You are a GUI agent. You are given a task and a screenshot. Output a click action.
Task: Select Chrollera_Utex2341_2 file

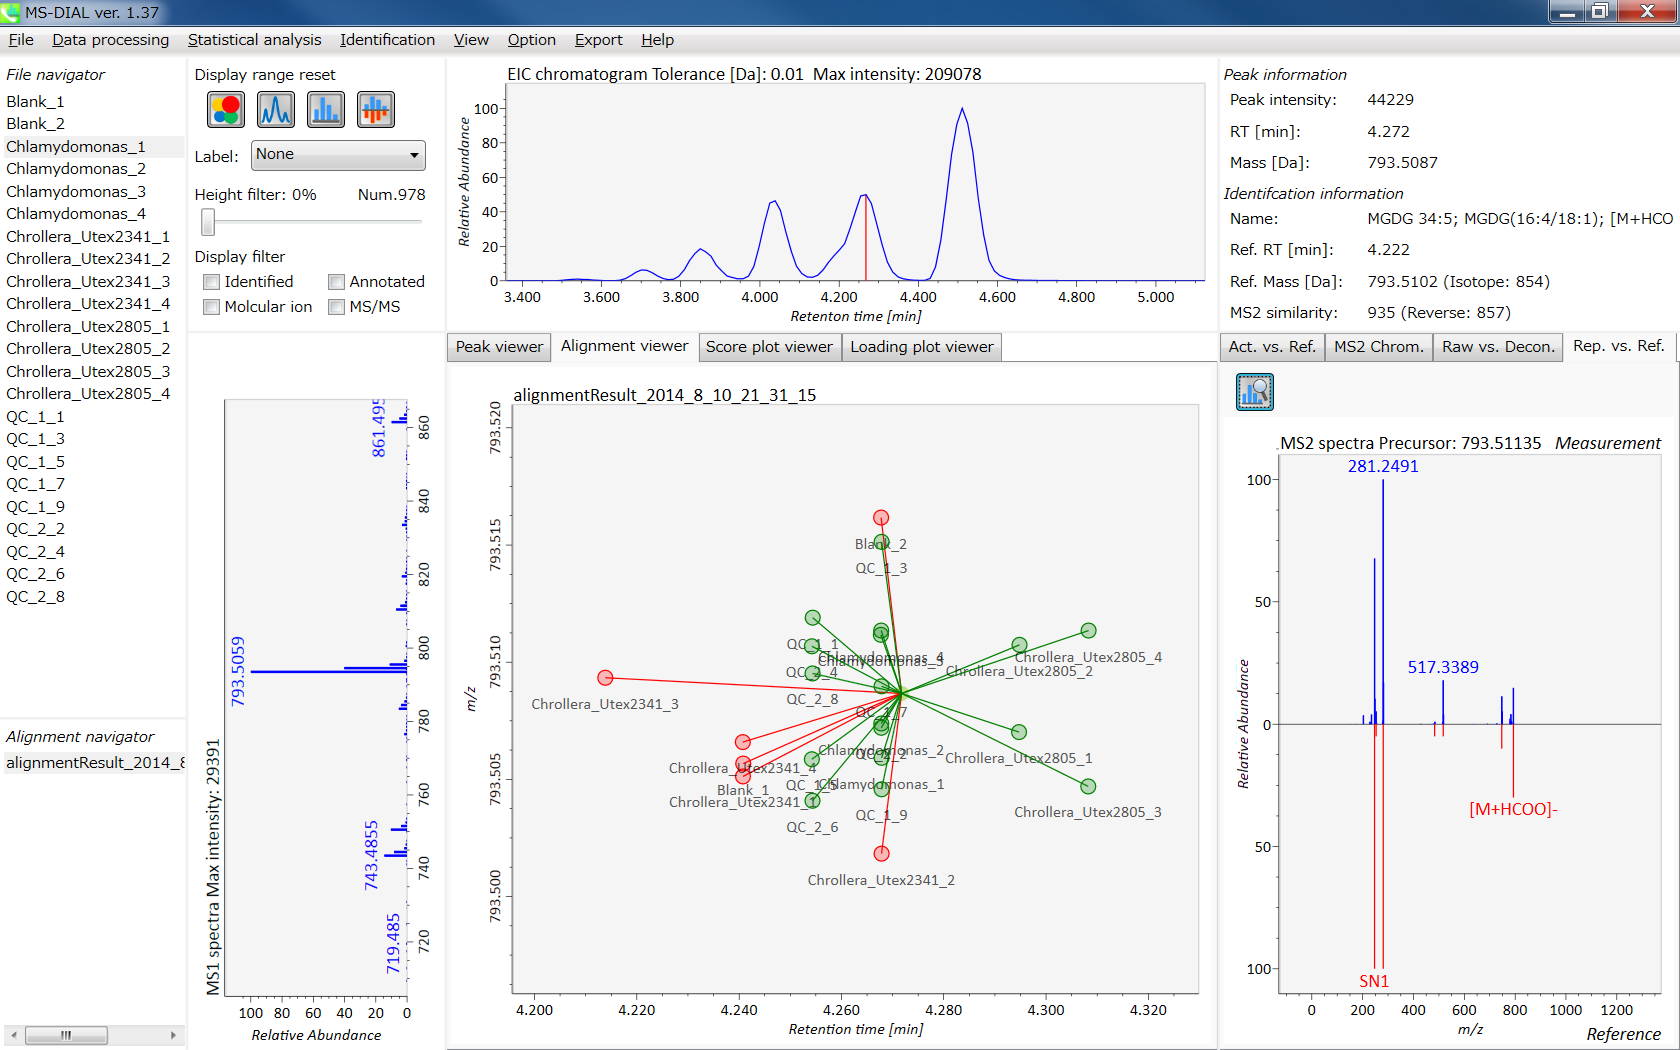[x=88, y=259]
